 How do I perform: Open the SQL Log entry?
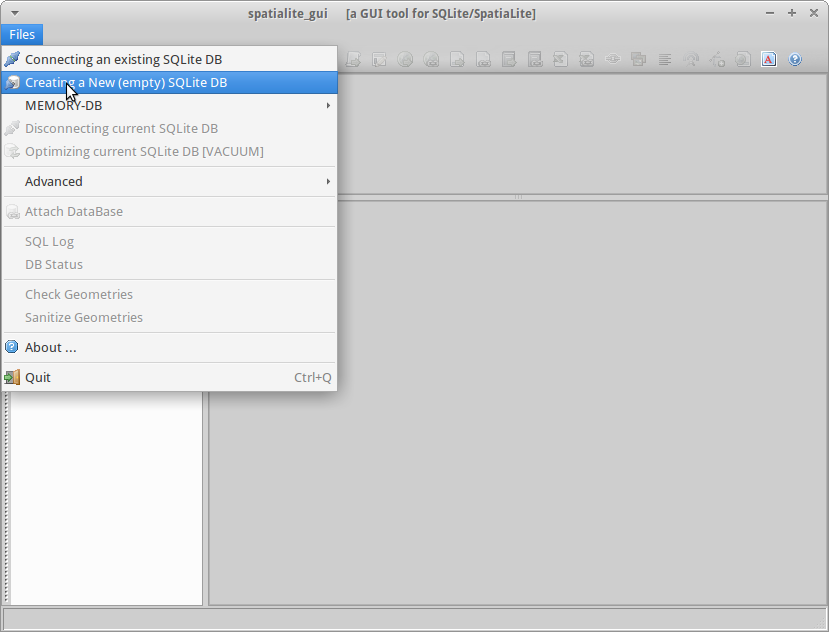[169, 242]
